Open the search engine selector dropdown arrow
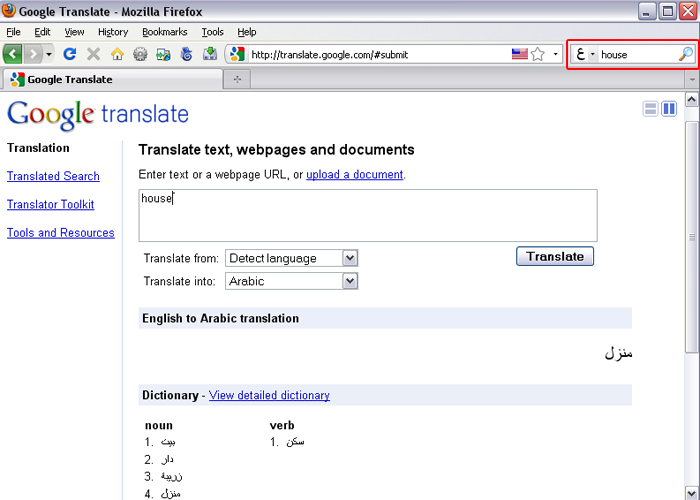700x500 pixels. click(592, 54)
